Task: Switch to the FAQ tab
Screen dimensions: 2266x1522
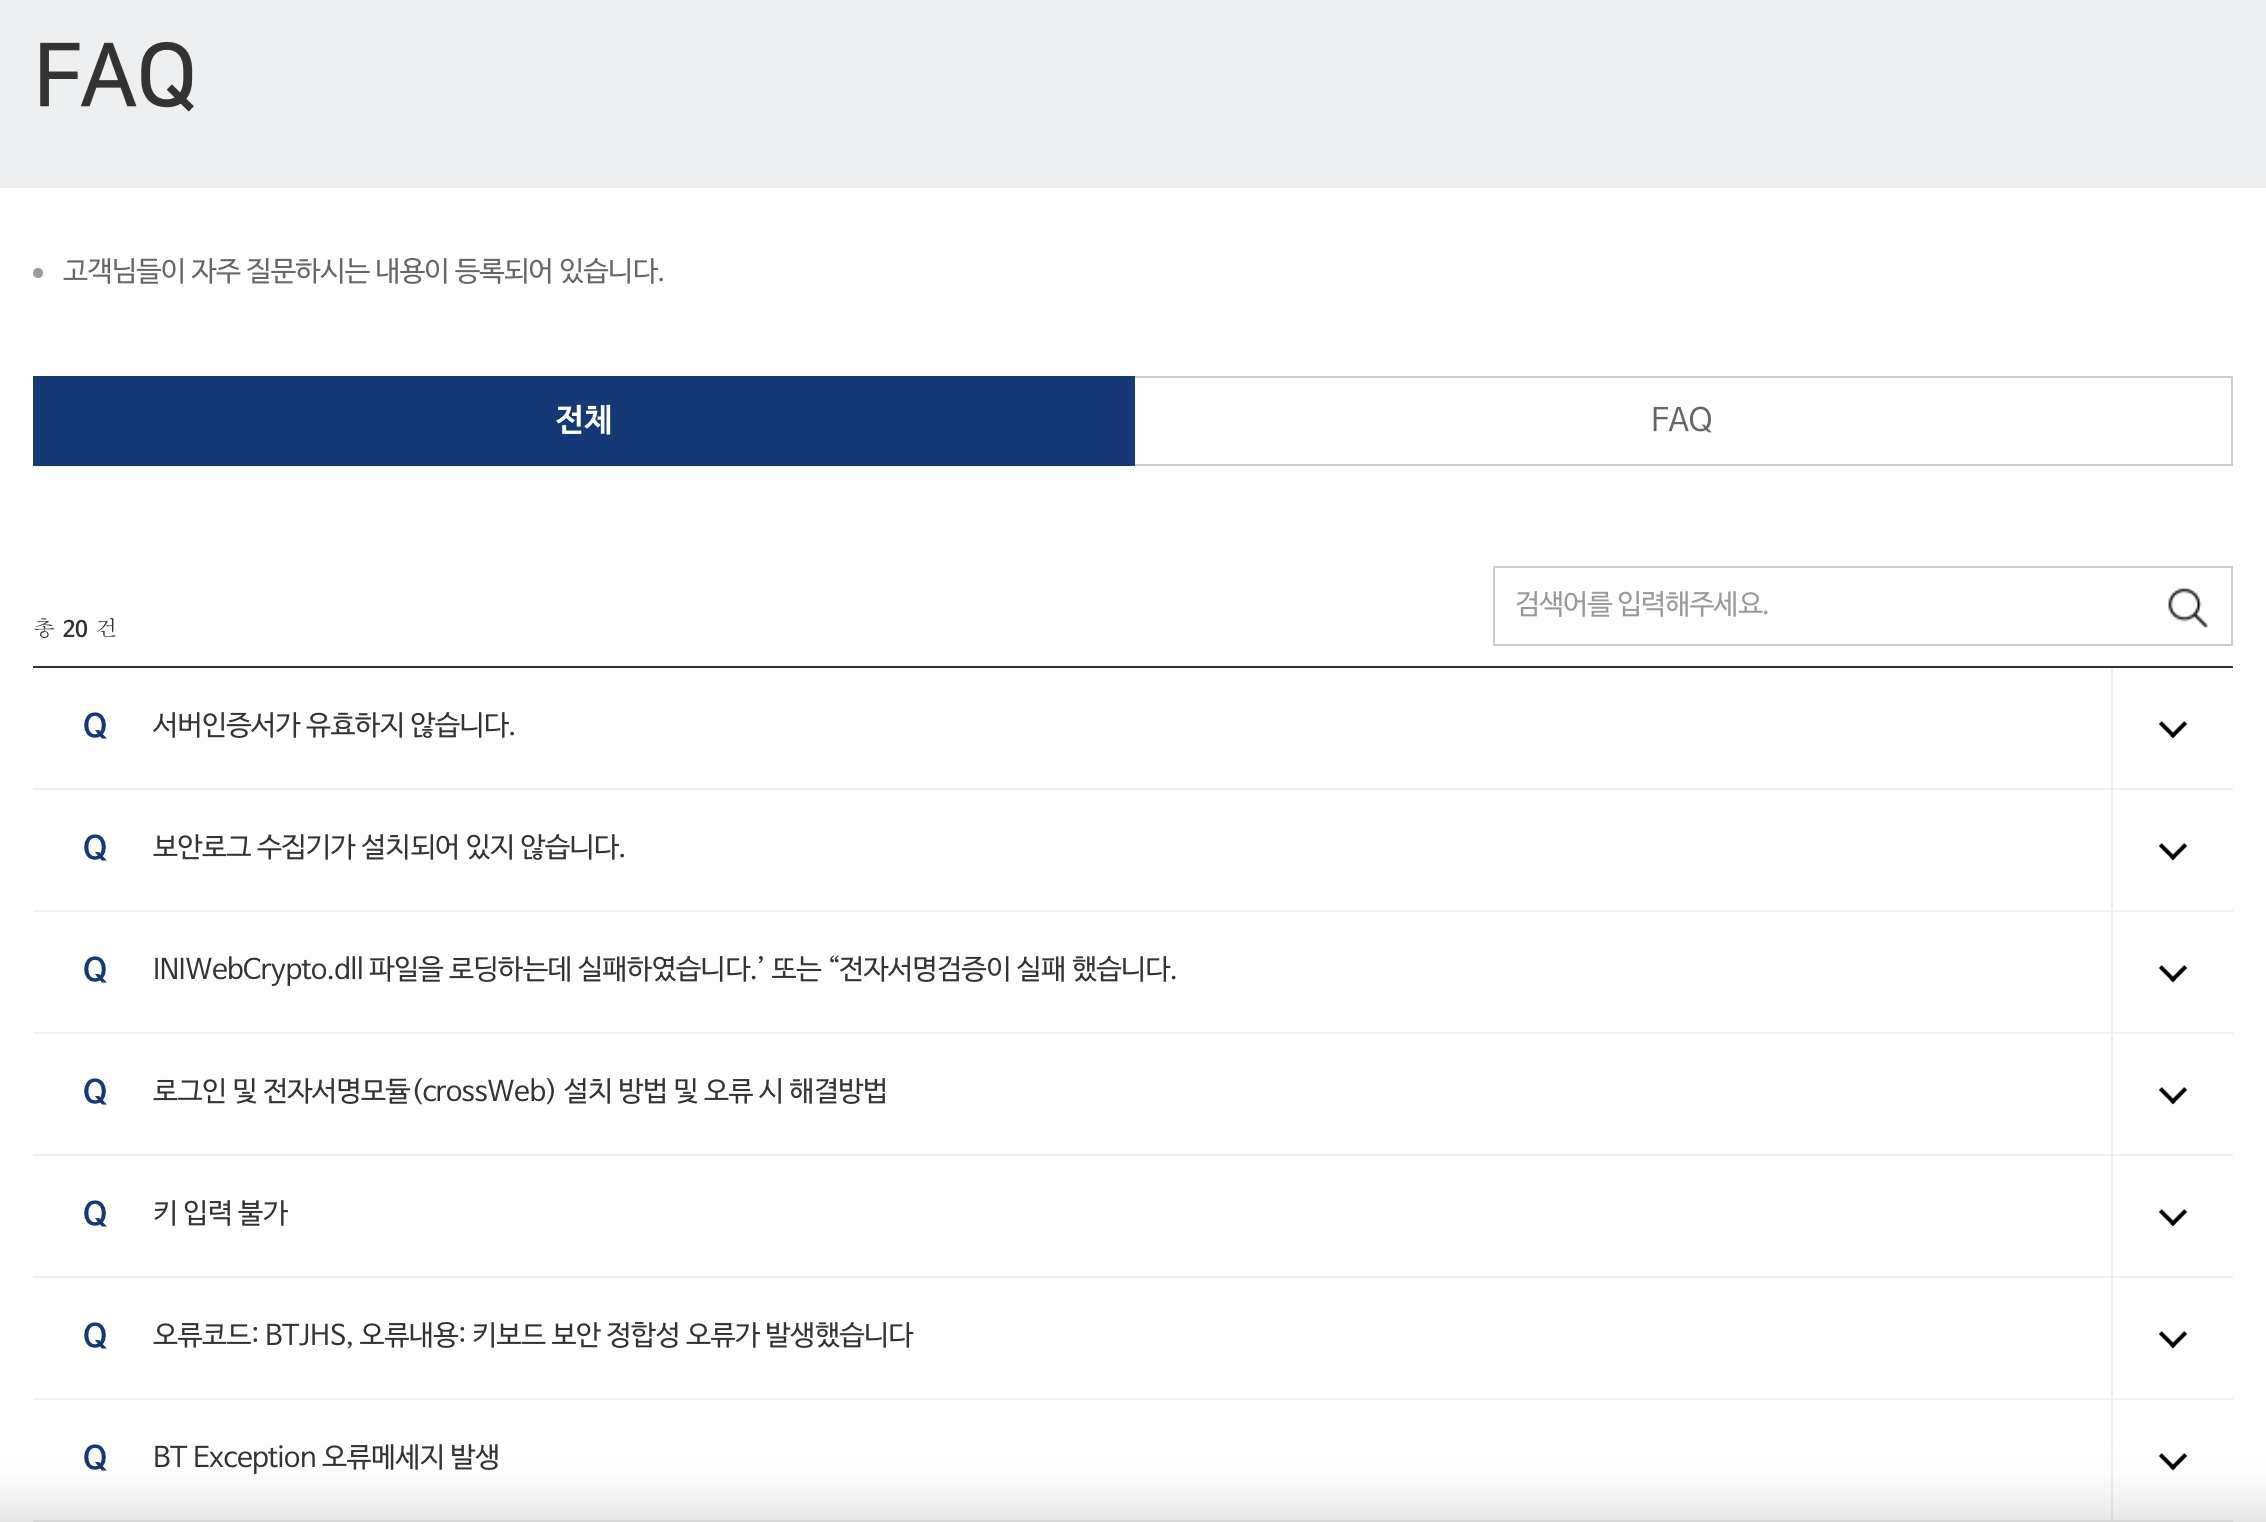Action: coord(1683,420)
